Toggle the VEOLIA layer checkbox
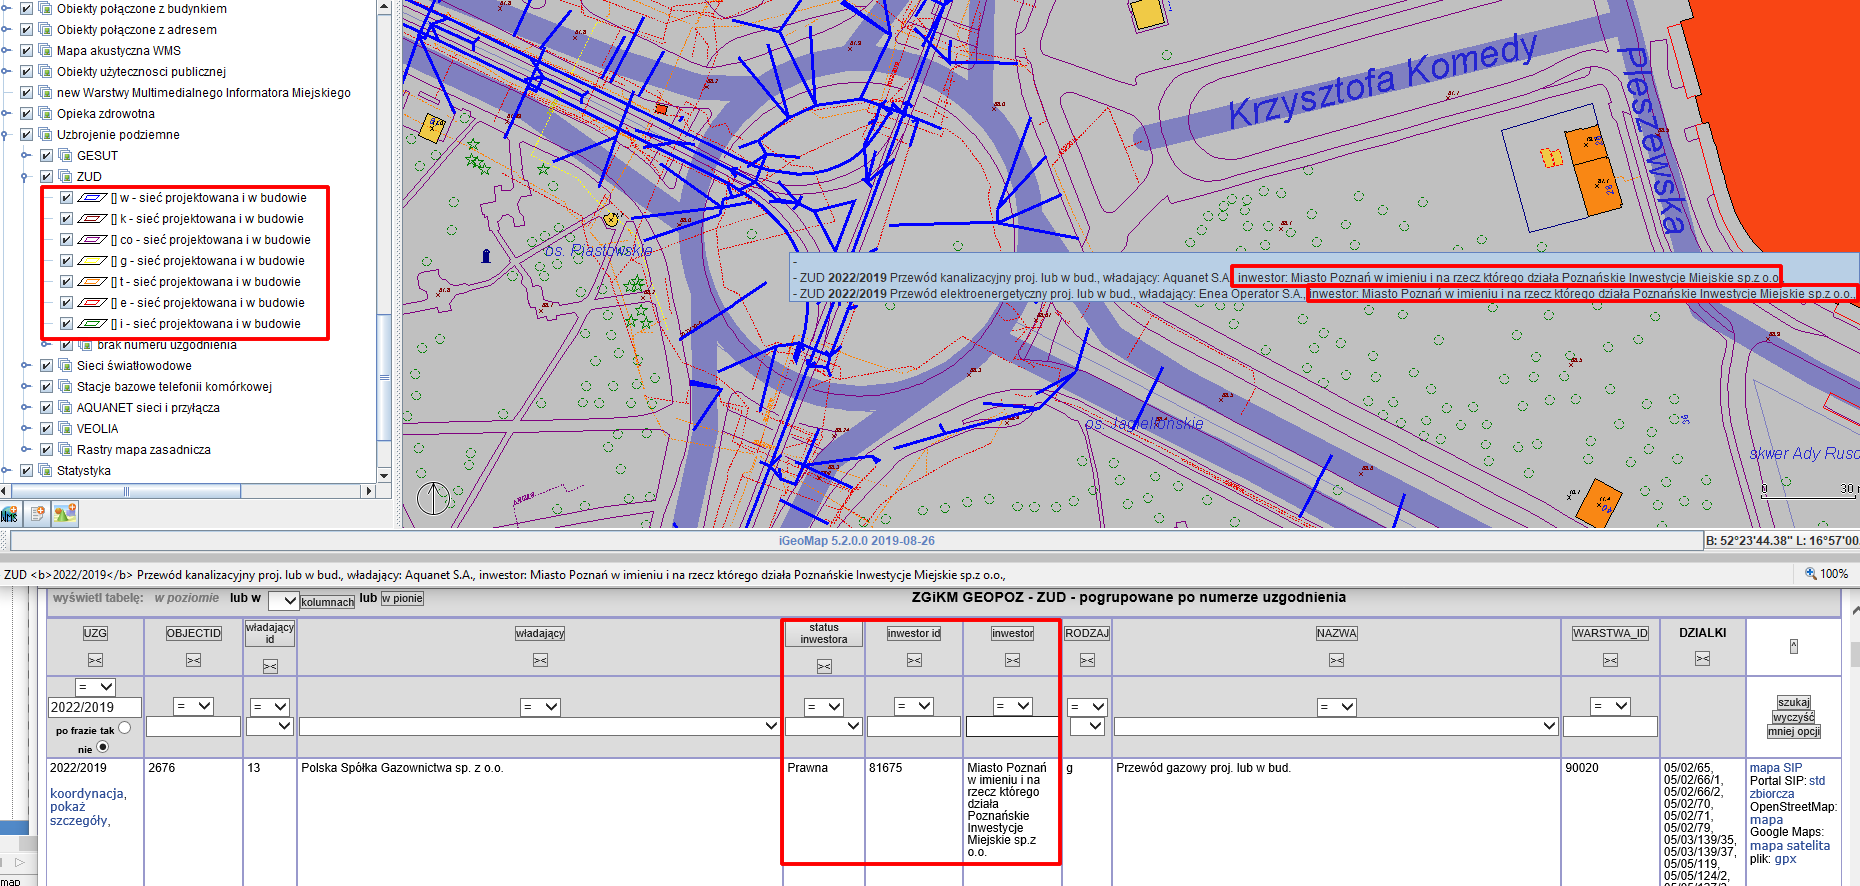This screenshot has width=1860, height=886. 47,429
